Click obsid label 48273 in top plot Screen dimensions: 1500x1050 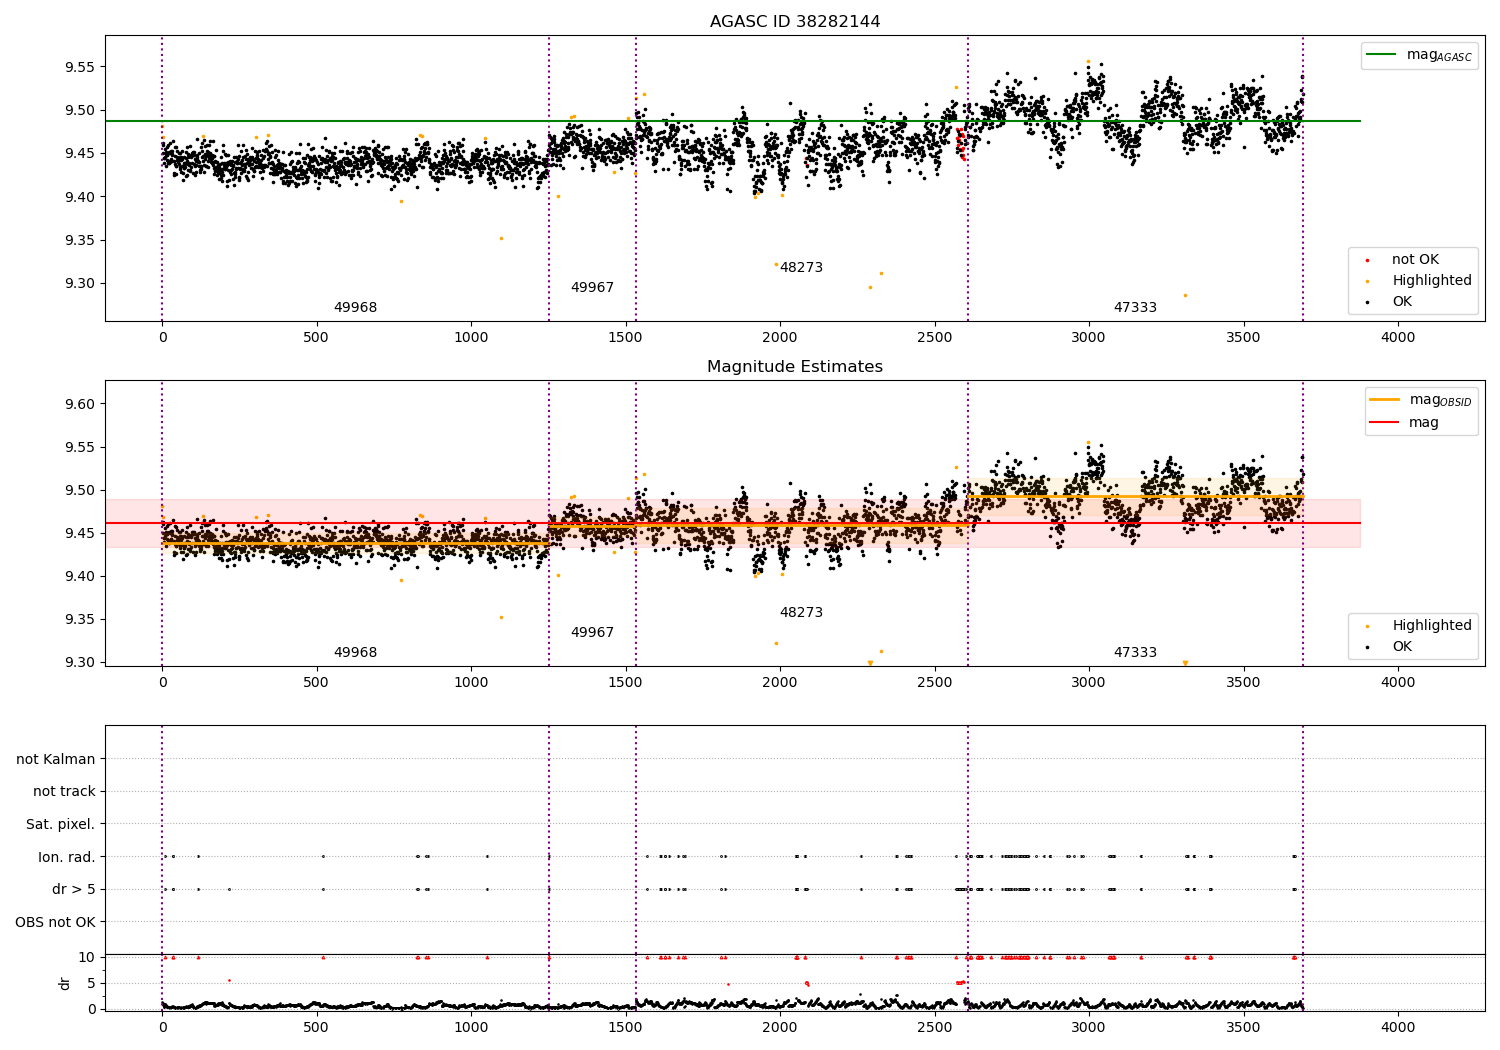[801, 268]
